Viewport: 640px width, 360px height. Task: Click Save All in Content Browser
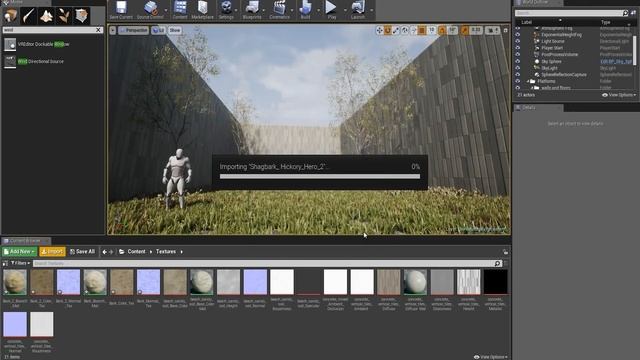click(82, 252)
